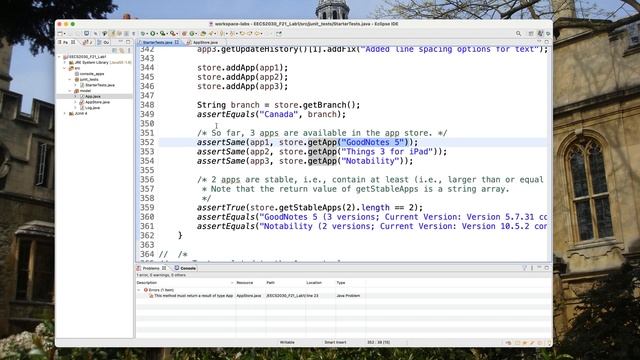The width and height of the screenshot is (640, 360).
Task: Open the Problems view menu icon
Action: tap(532, 268)
